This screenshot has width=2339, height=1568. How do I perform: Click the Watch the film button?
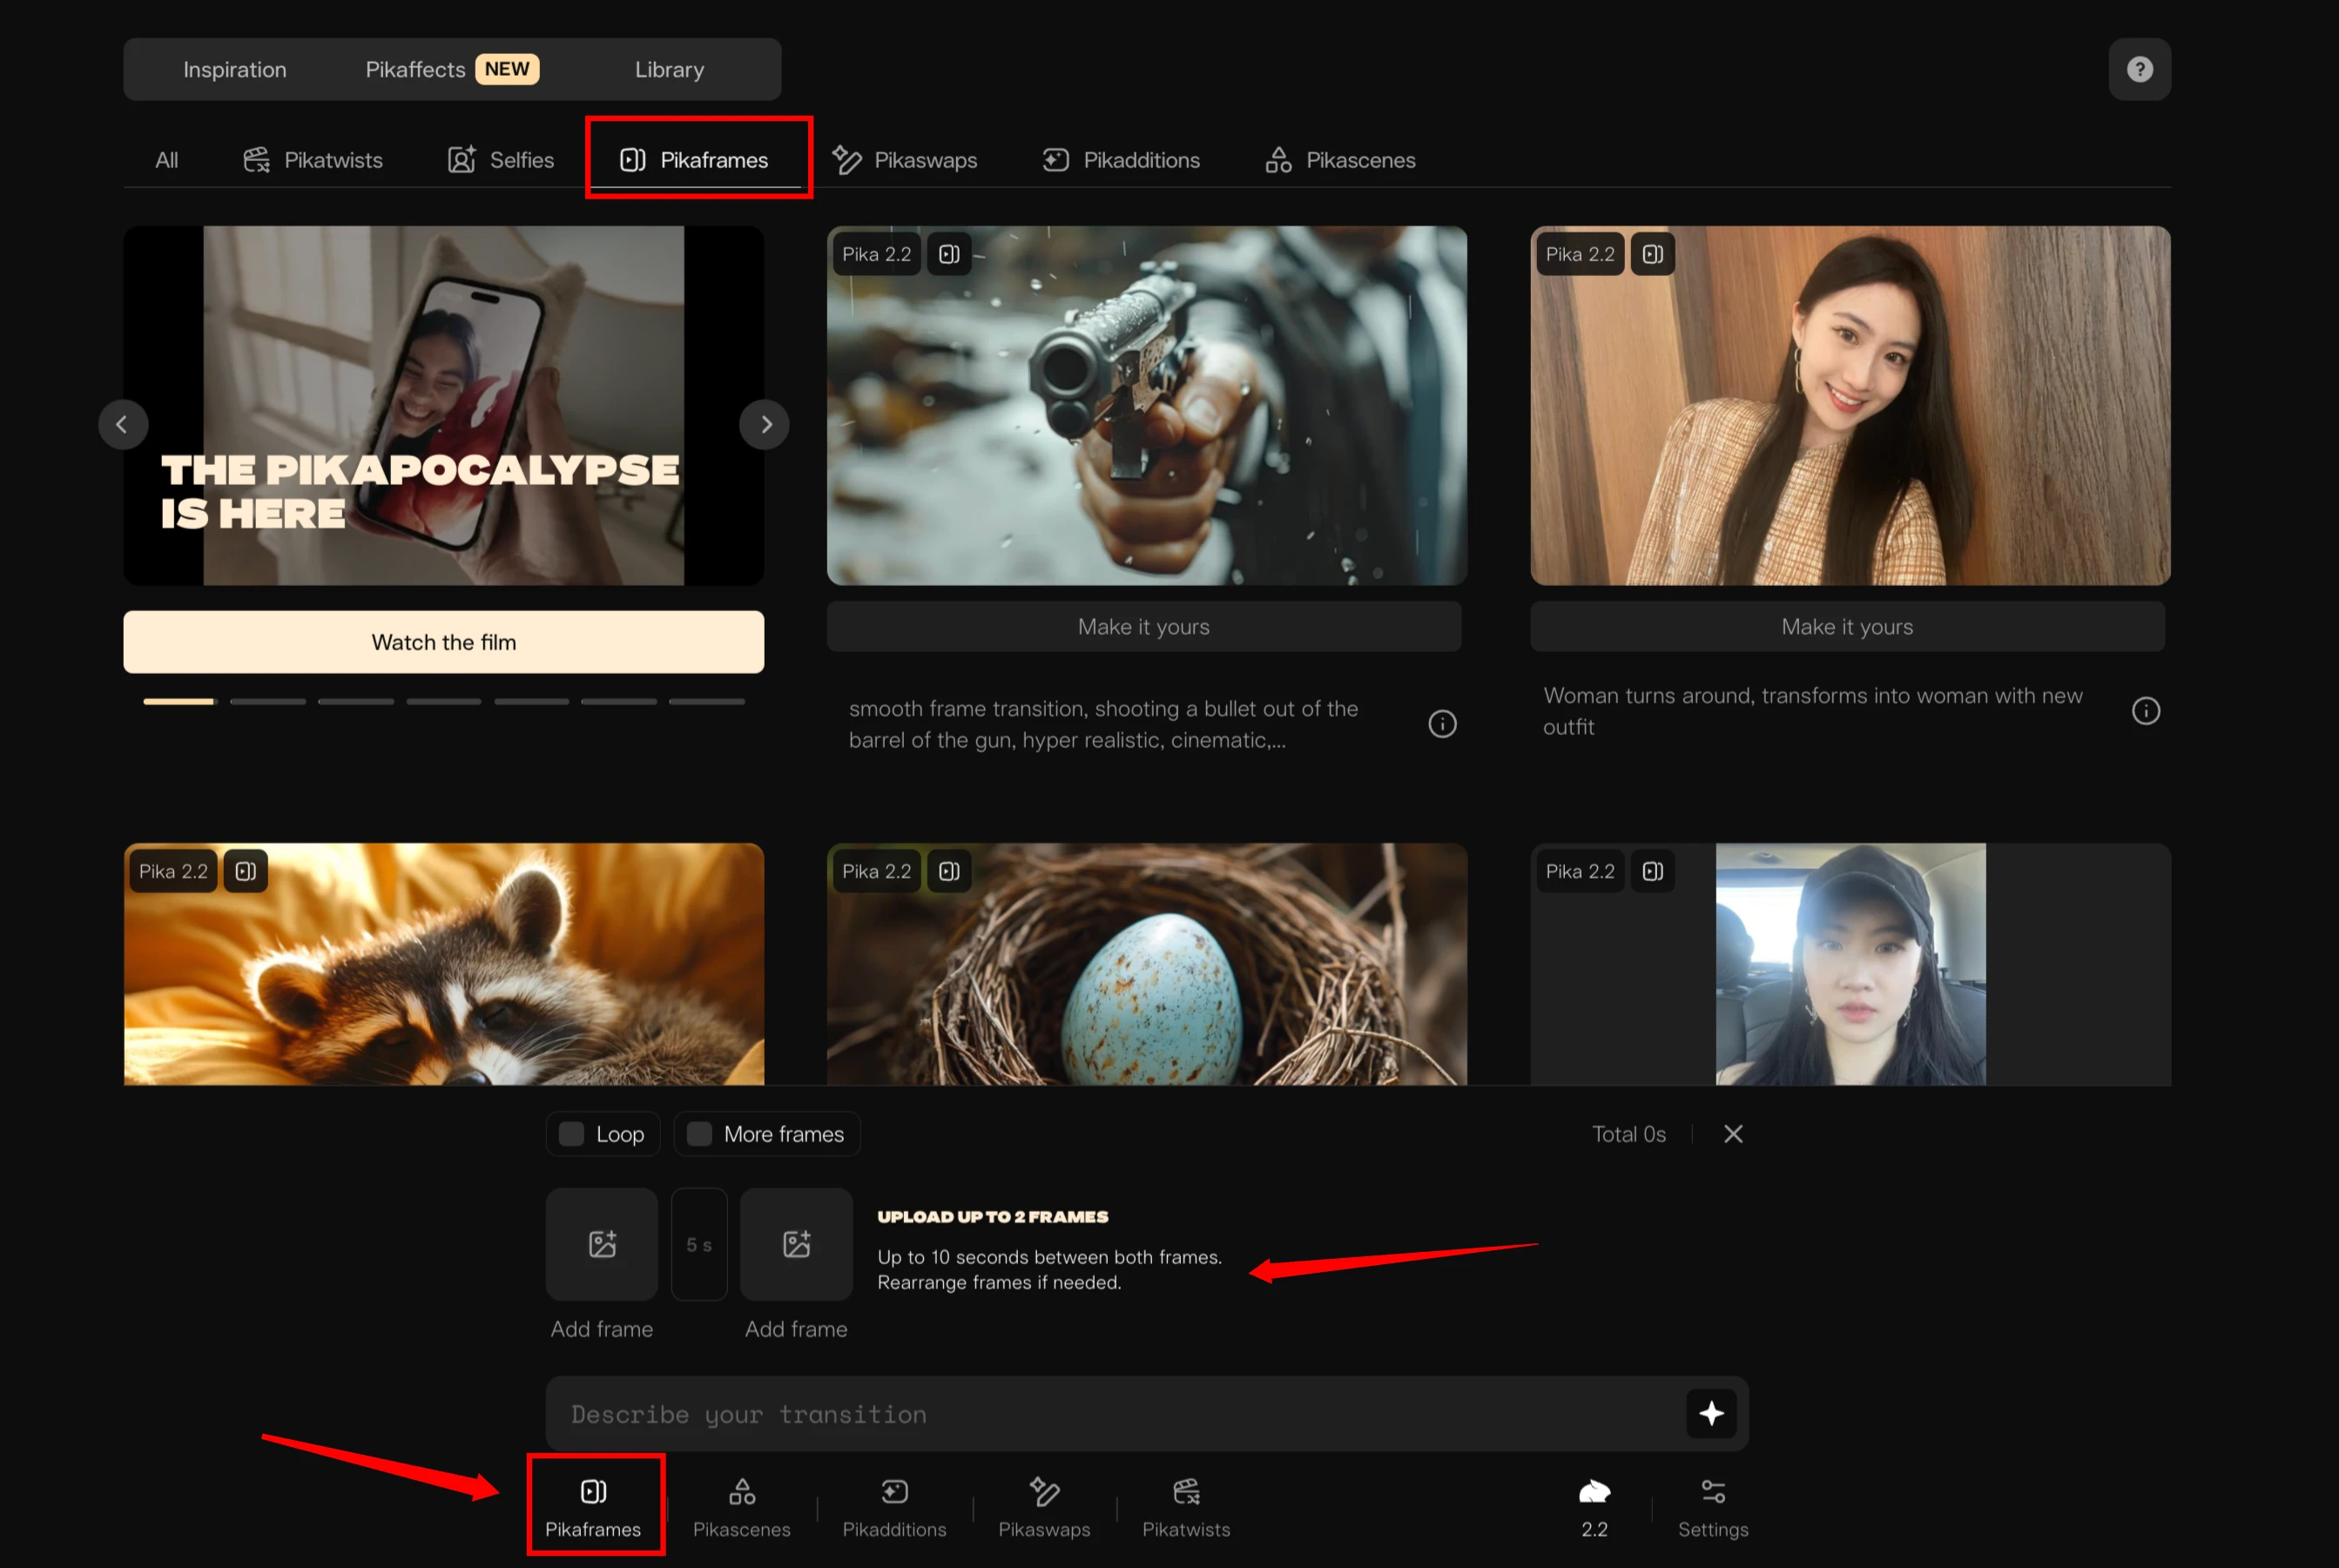pos(444,642)
